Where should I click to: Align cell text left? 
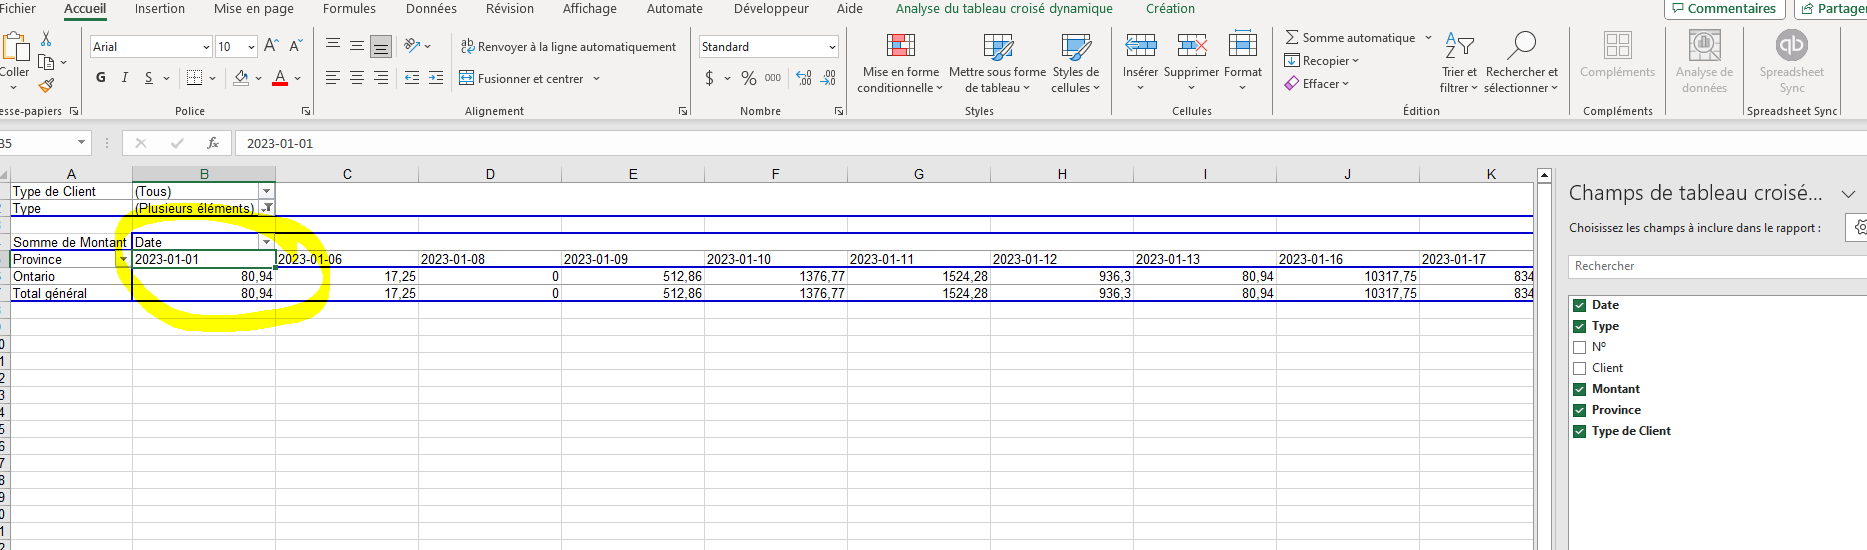click(x=333, y=78)
